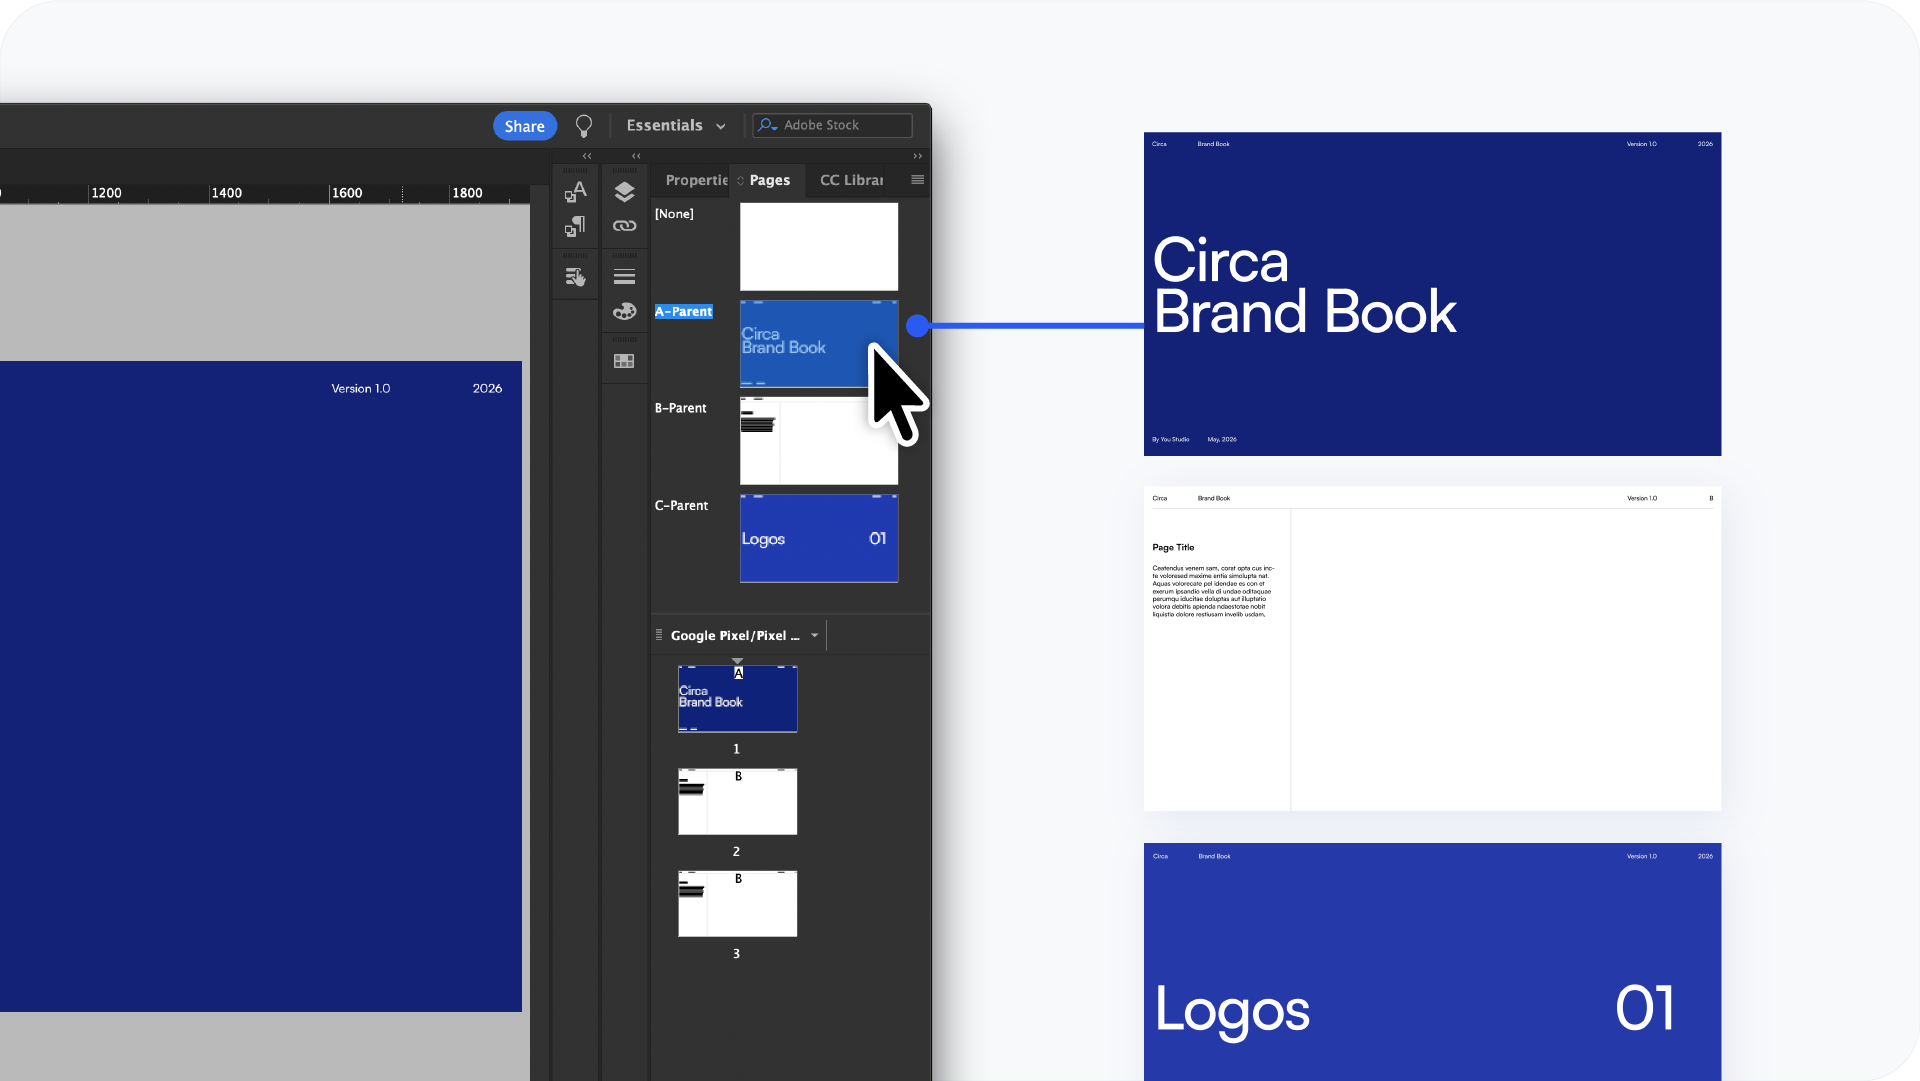Open the Text Wrap panel icon
The height and width of the screenshot is (1081, 1920).
[575, 277]
